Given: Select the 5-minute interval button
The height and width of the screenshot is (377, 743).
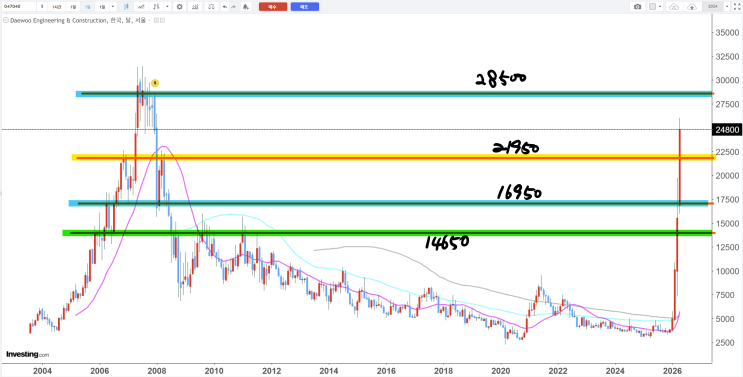Looking at the screenshot, I should click(x=42, y=7).
